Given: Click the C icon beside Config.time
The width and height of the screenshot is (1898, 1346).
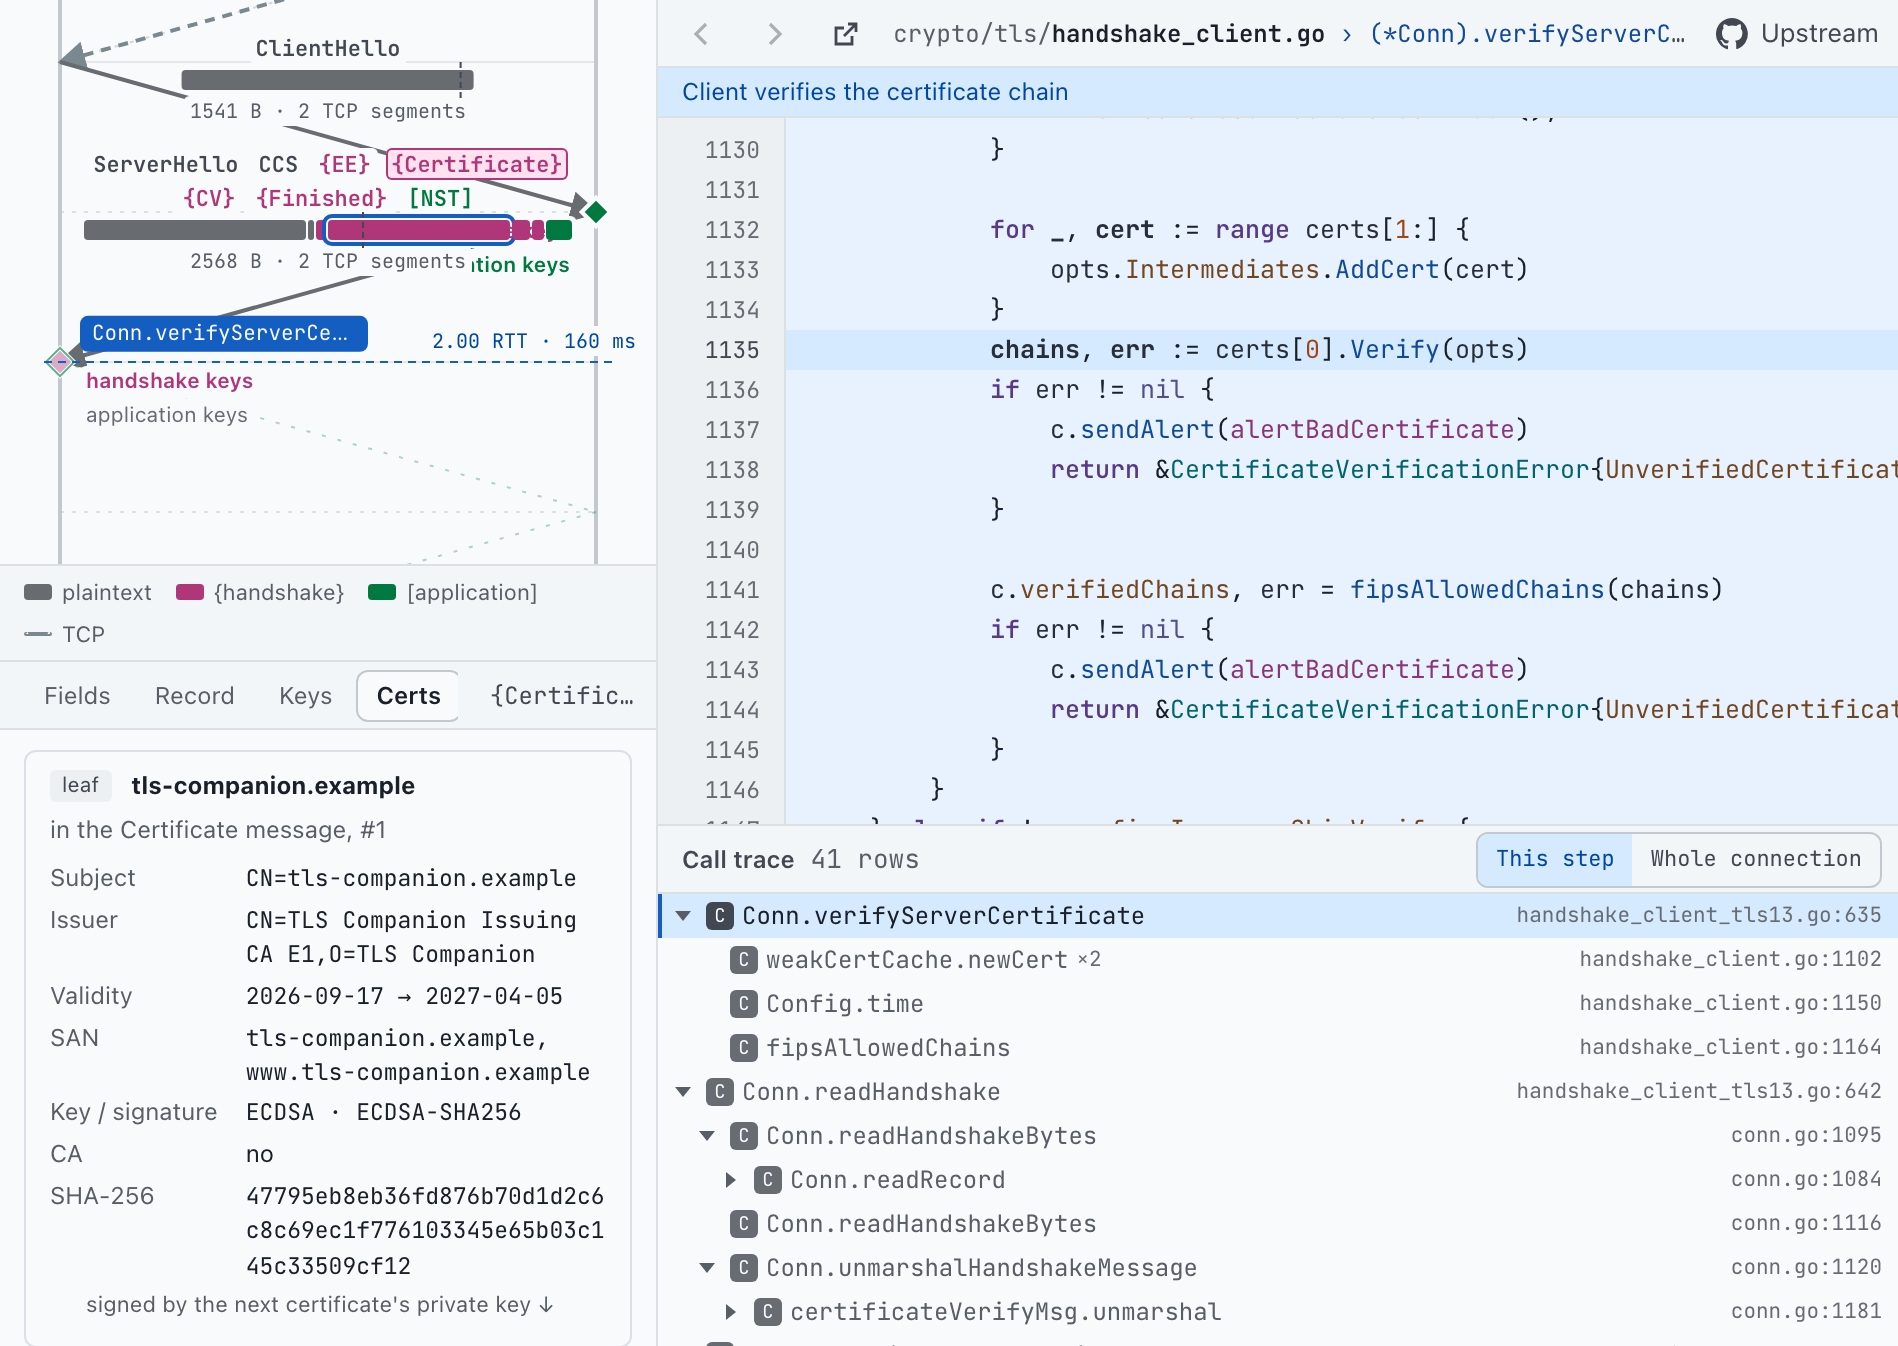Looking at the screenshot, I should coord(743,1003).
